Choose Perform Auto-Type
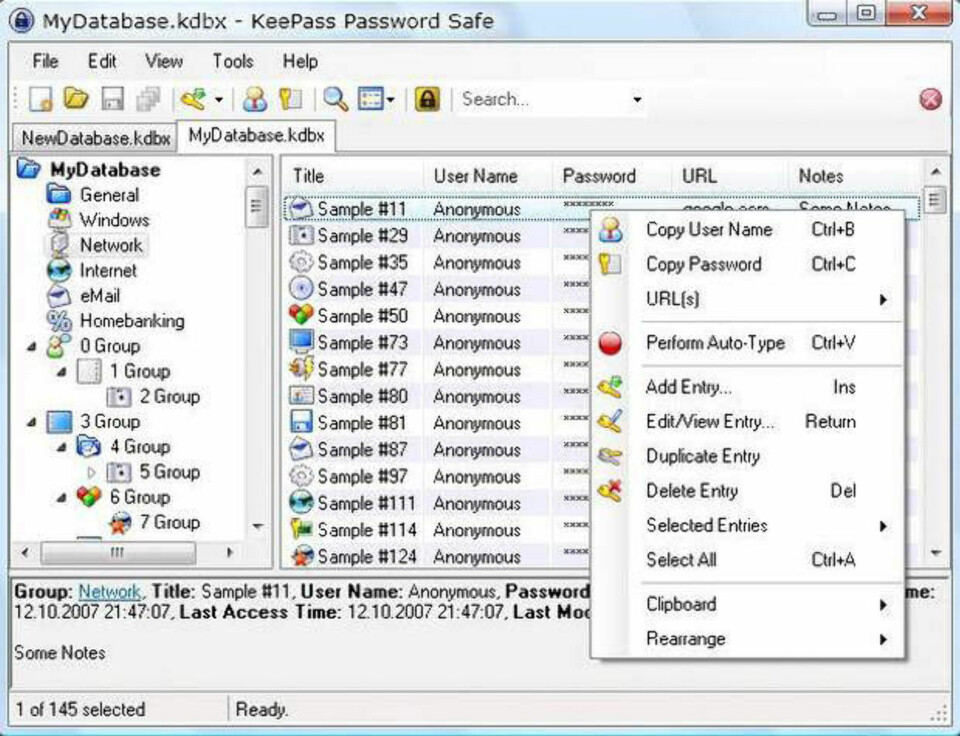 point(748,343)
